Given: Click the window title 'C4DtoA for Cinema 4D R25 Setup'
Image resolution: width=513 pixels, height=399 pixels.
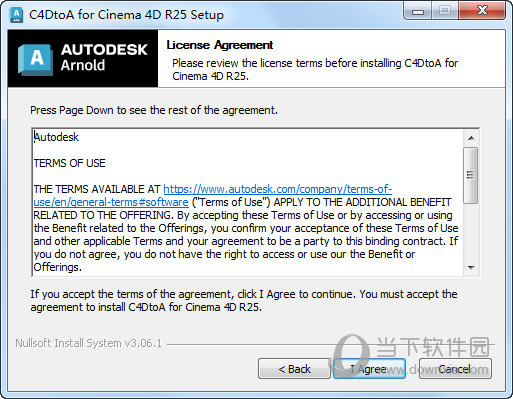Looking at the screenshot, I should point(126,15).
